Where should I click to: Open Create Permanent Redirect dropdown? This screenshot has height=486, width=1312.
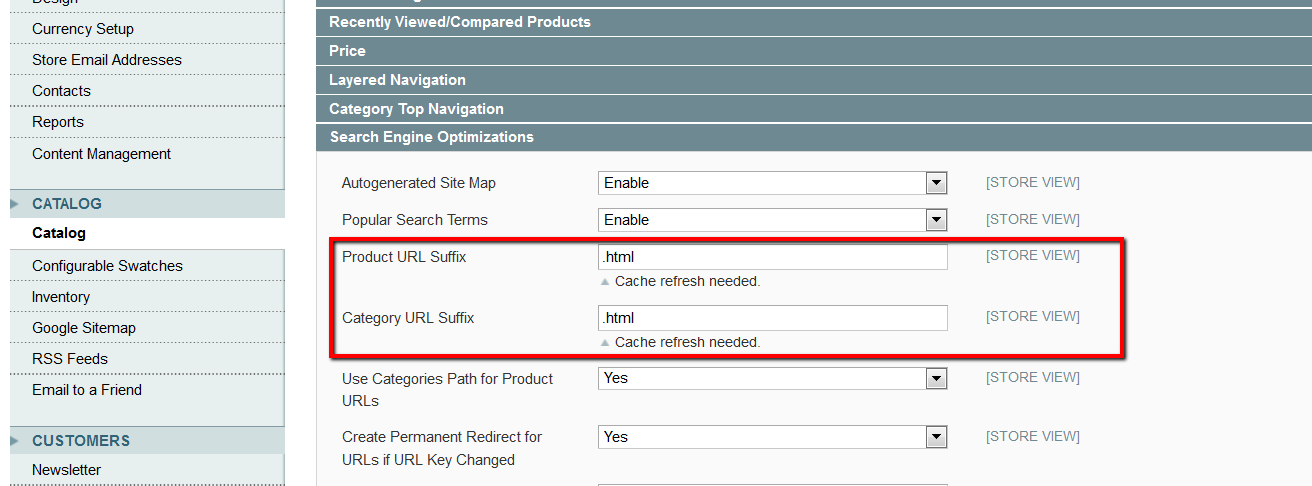(772, 437)
